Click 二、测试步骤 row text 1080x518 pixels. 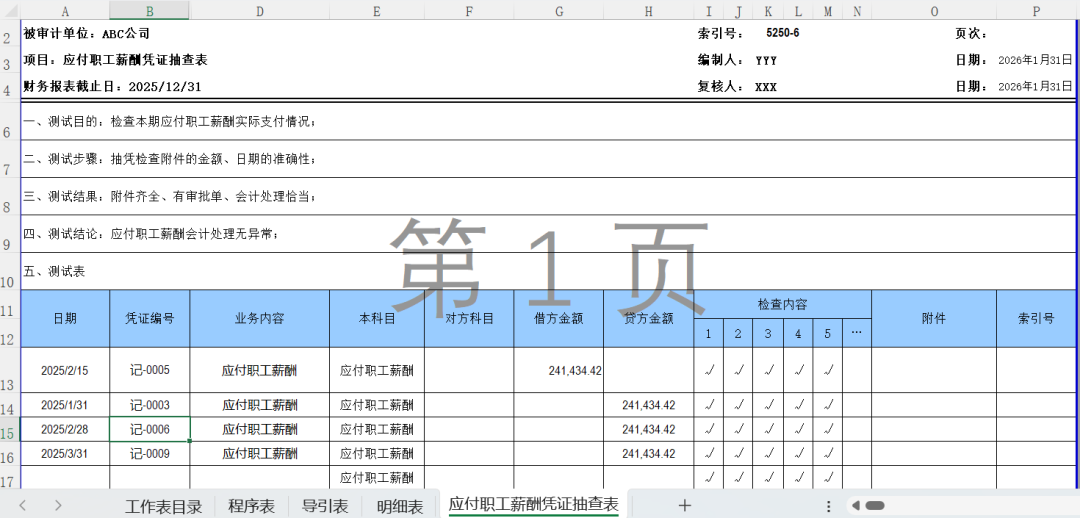click(170, 159)
